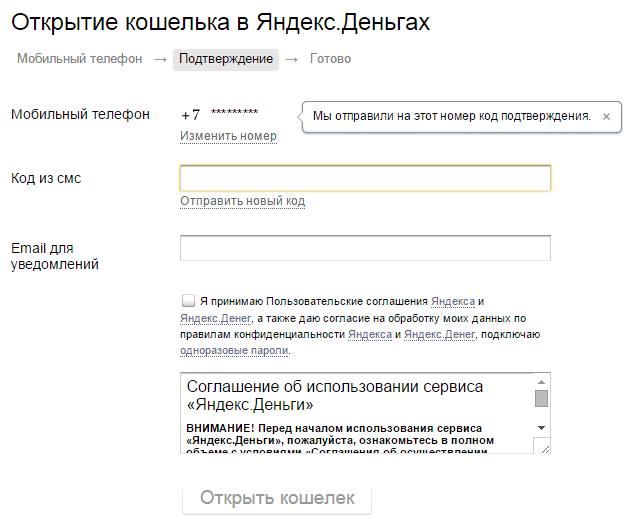Focus the 'Email для уведомлений' field
The width and height of the screenshot is (640, 529).
(x=365, y=248)
